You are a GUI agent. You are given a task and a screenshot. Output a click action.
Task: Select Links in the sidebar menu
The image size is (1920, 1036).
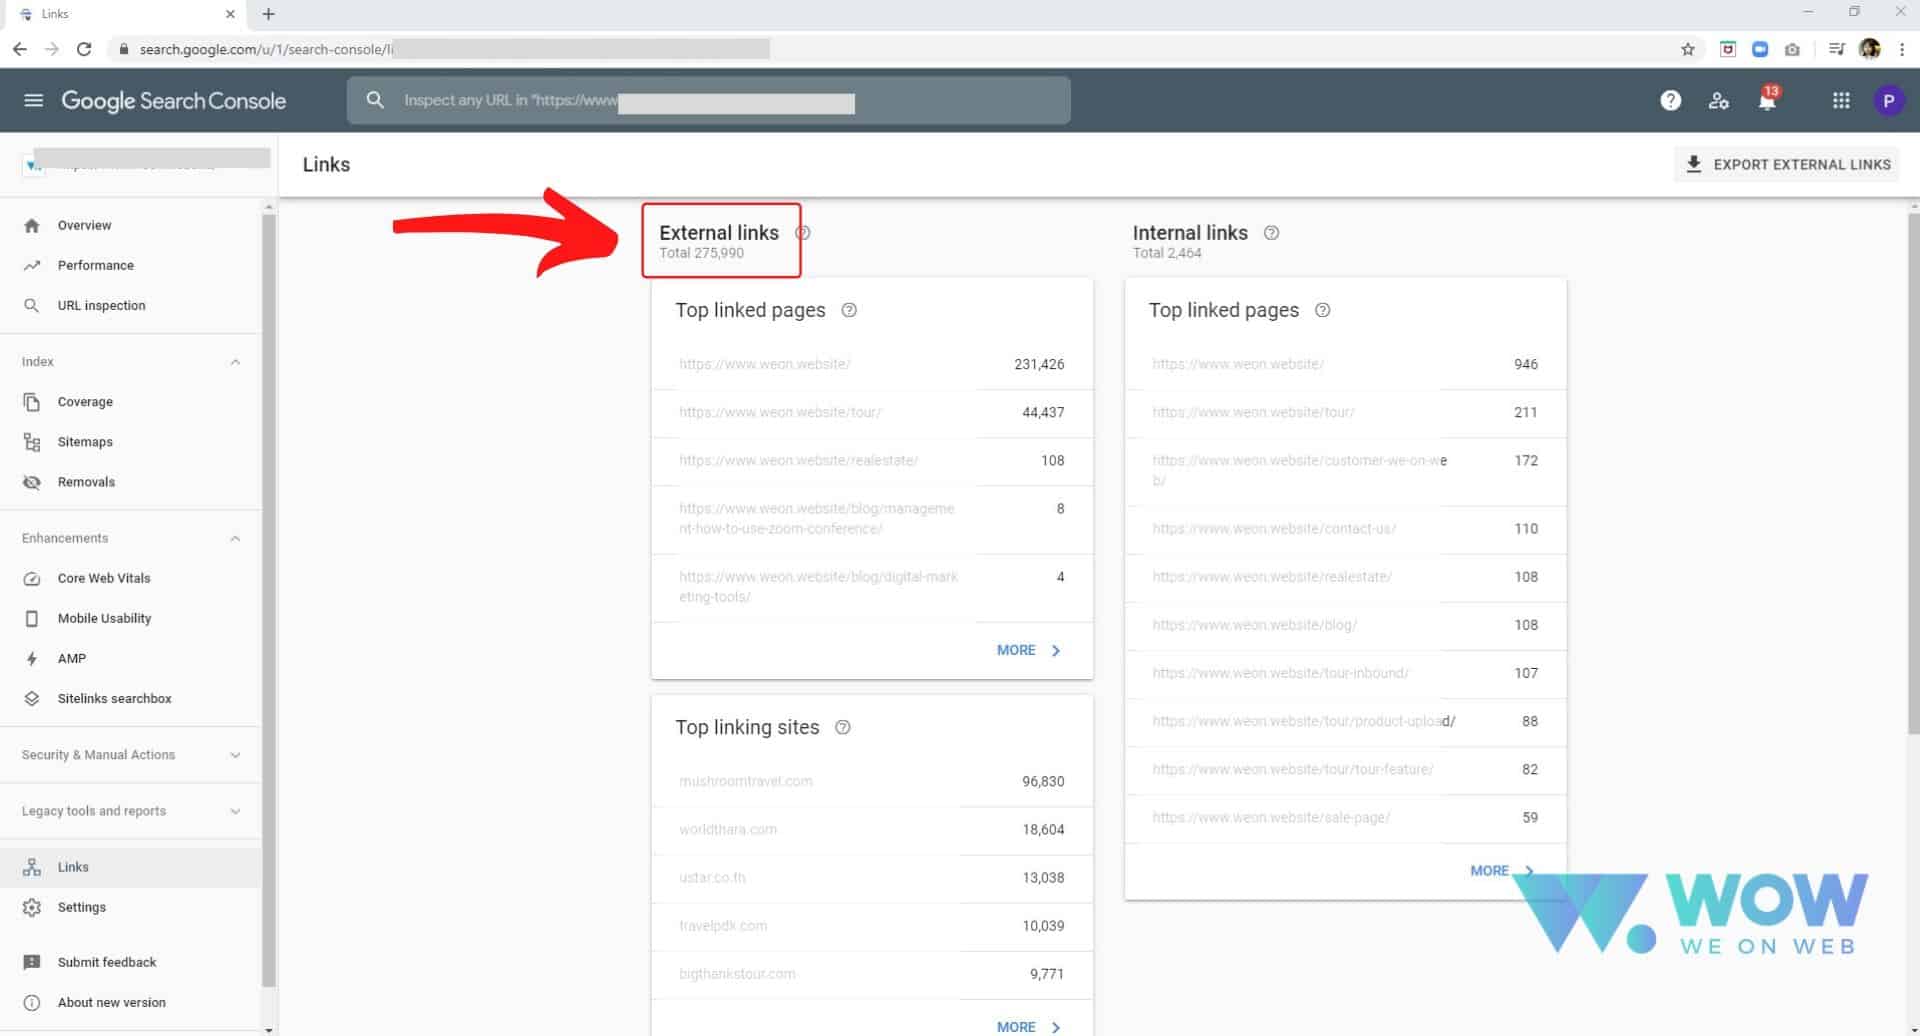click(72, 866)
